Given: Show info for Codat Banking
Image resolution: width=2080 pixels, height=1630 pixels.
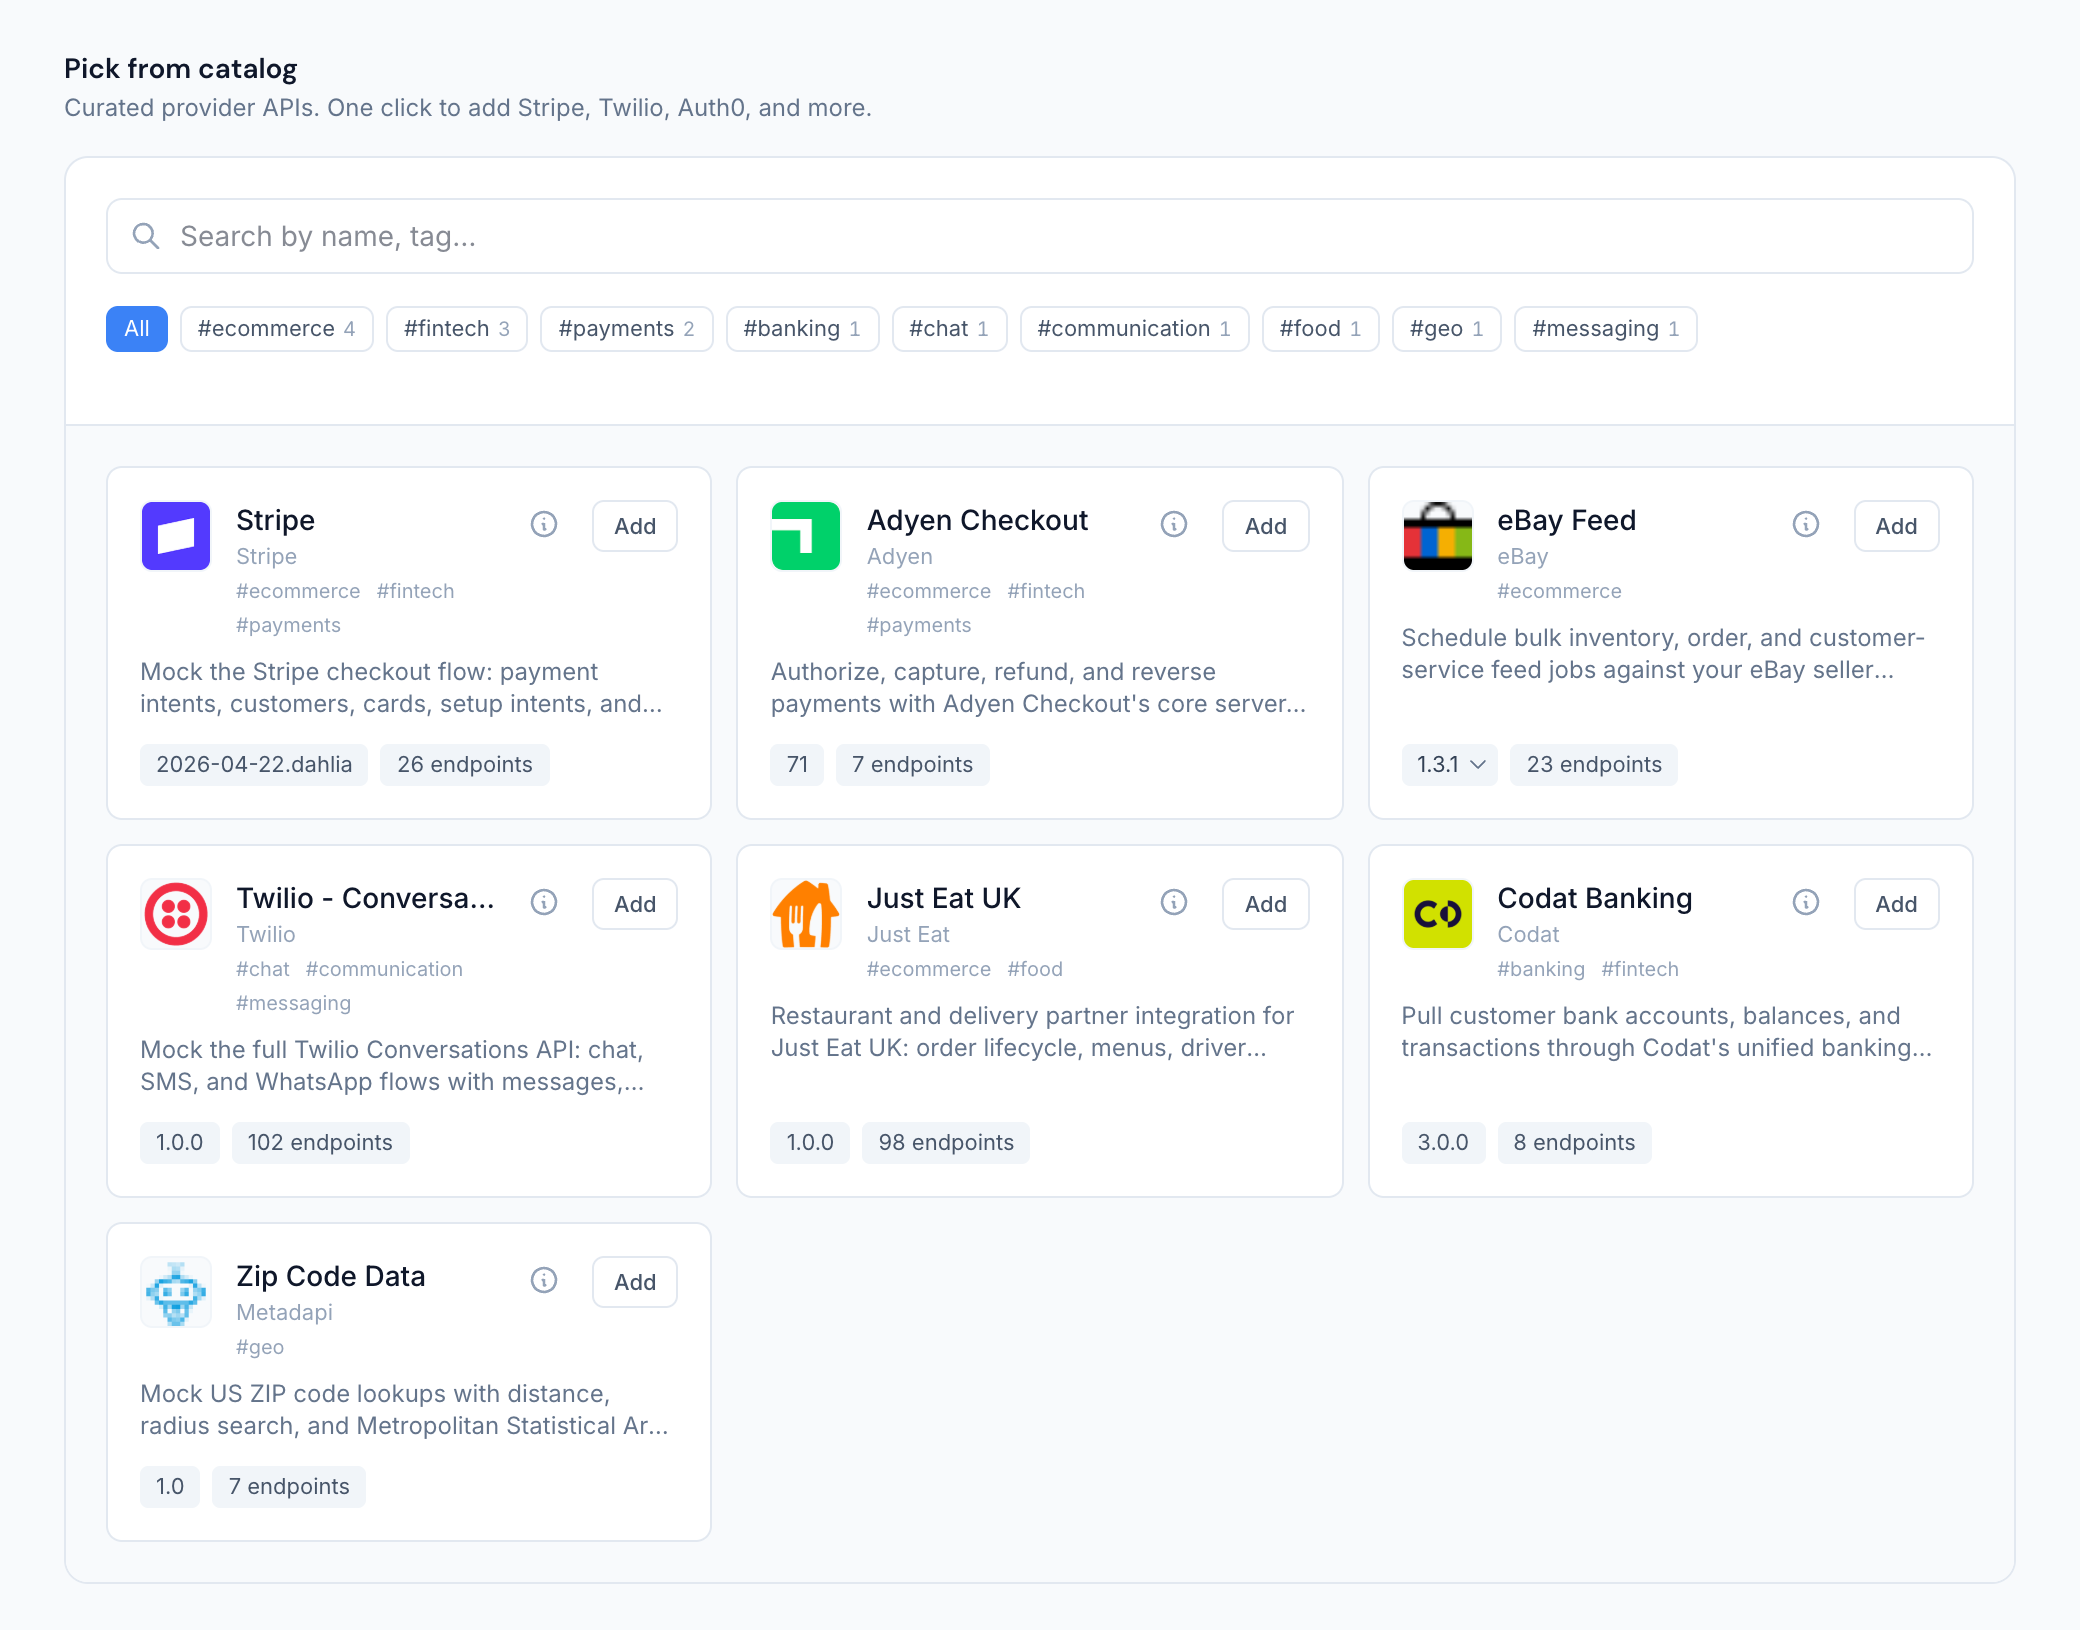Looking at the screenshot, I should click(1806, 902).
